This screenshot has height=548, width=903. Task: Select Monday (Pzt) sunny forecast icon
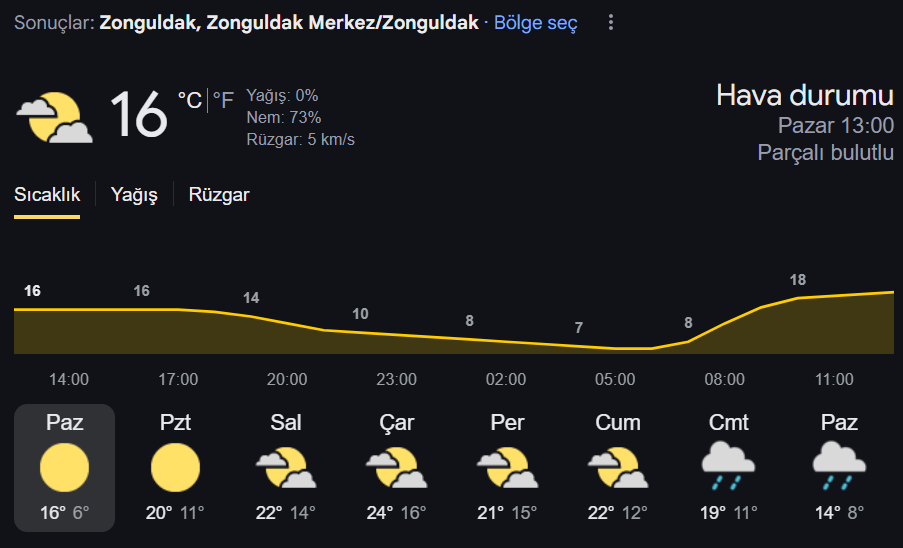pyautogui.click(x=176, y=467)
